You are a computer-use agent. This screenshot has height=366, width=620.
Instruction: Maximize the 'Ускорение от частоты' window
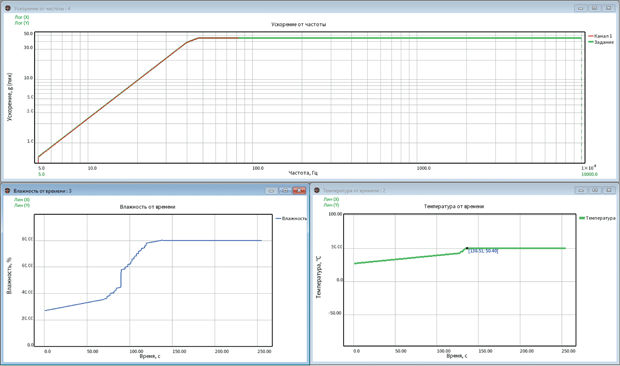pos(594,8)
